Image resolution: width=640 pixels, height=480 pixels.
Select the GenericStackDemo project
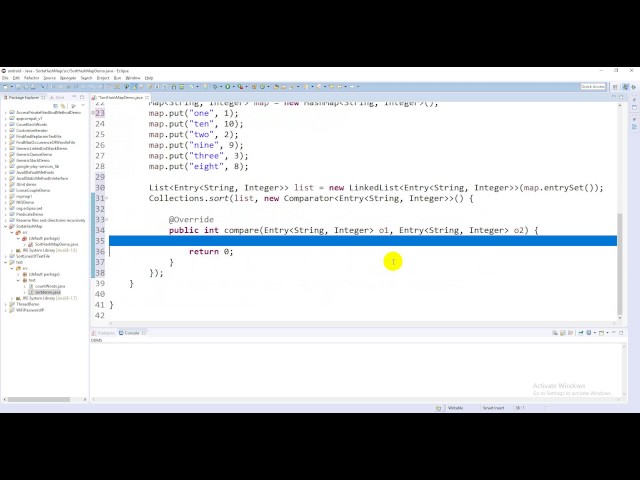(33, 160)
